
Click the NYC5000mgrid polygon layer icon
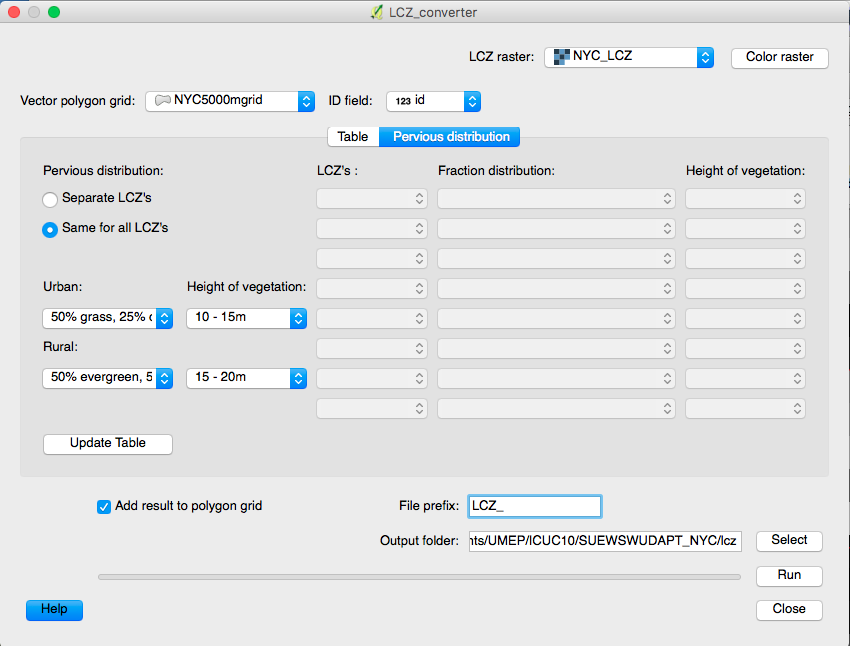pos(163,100)
